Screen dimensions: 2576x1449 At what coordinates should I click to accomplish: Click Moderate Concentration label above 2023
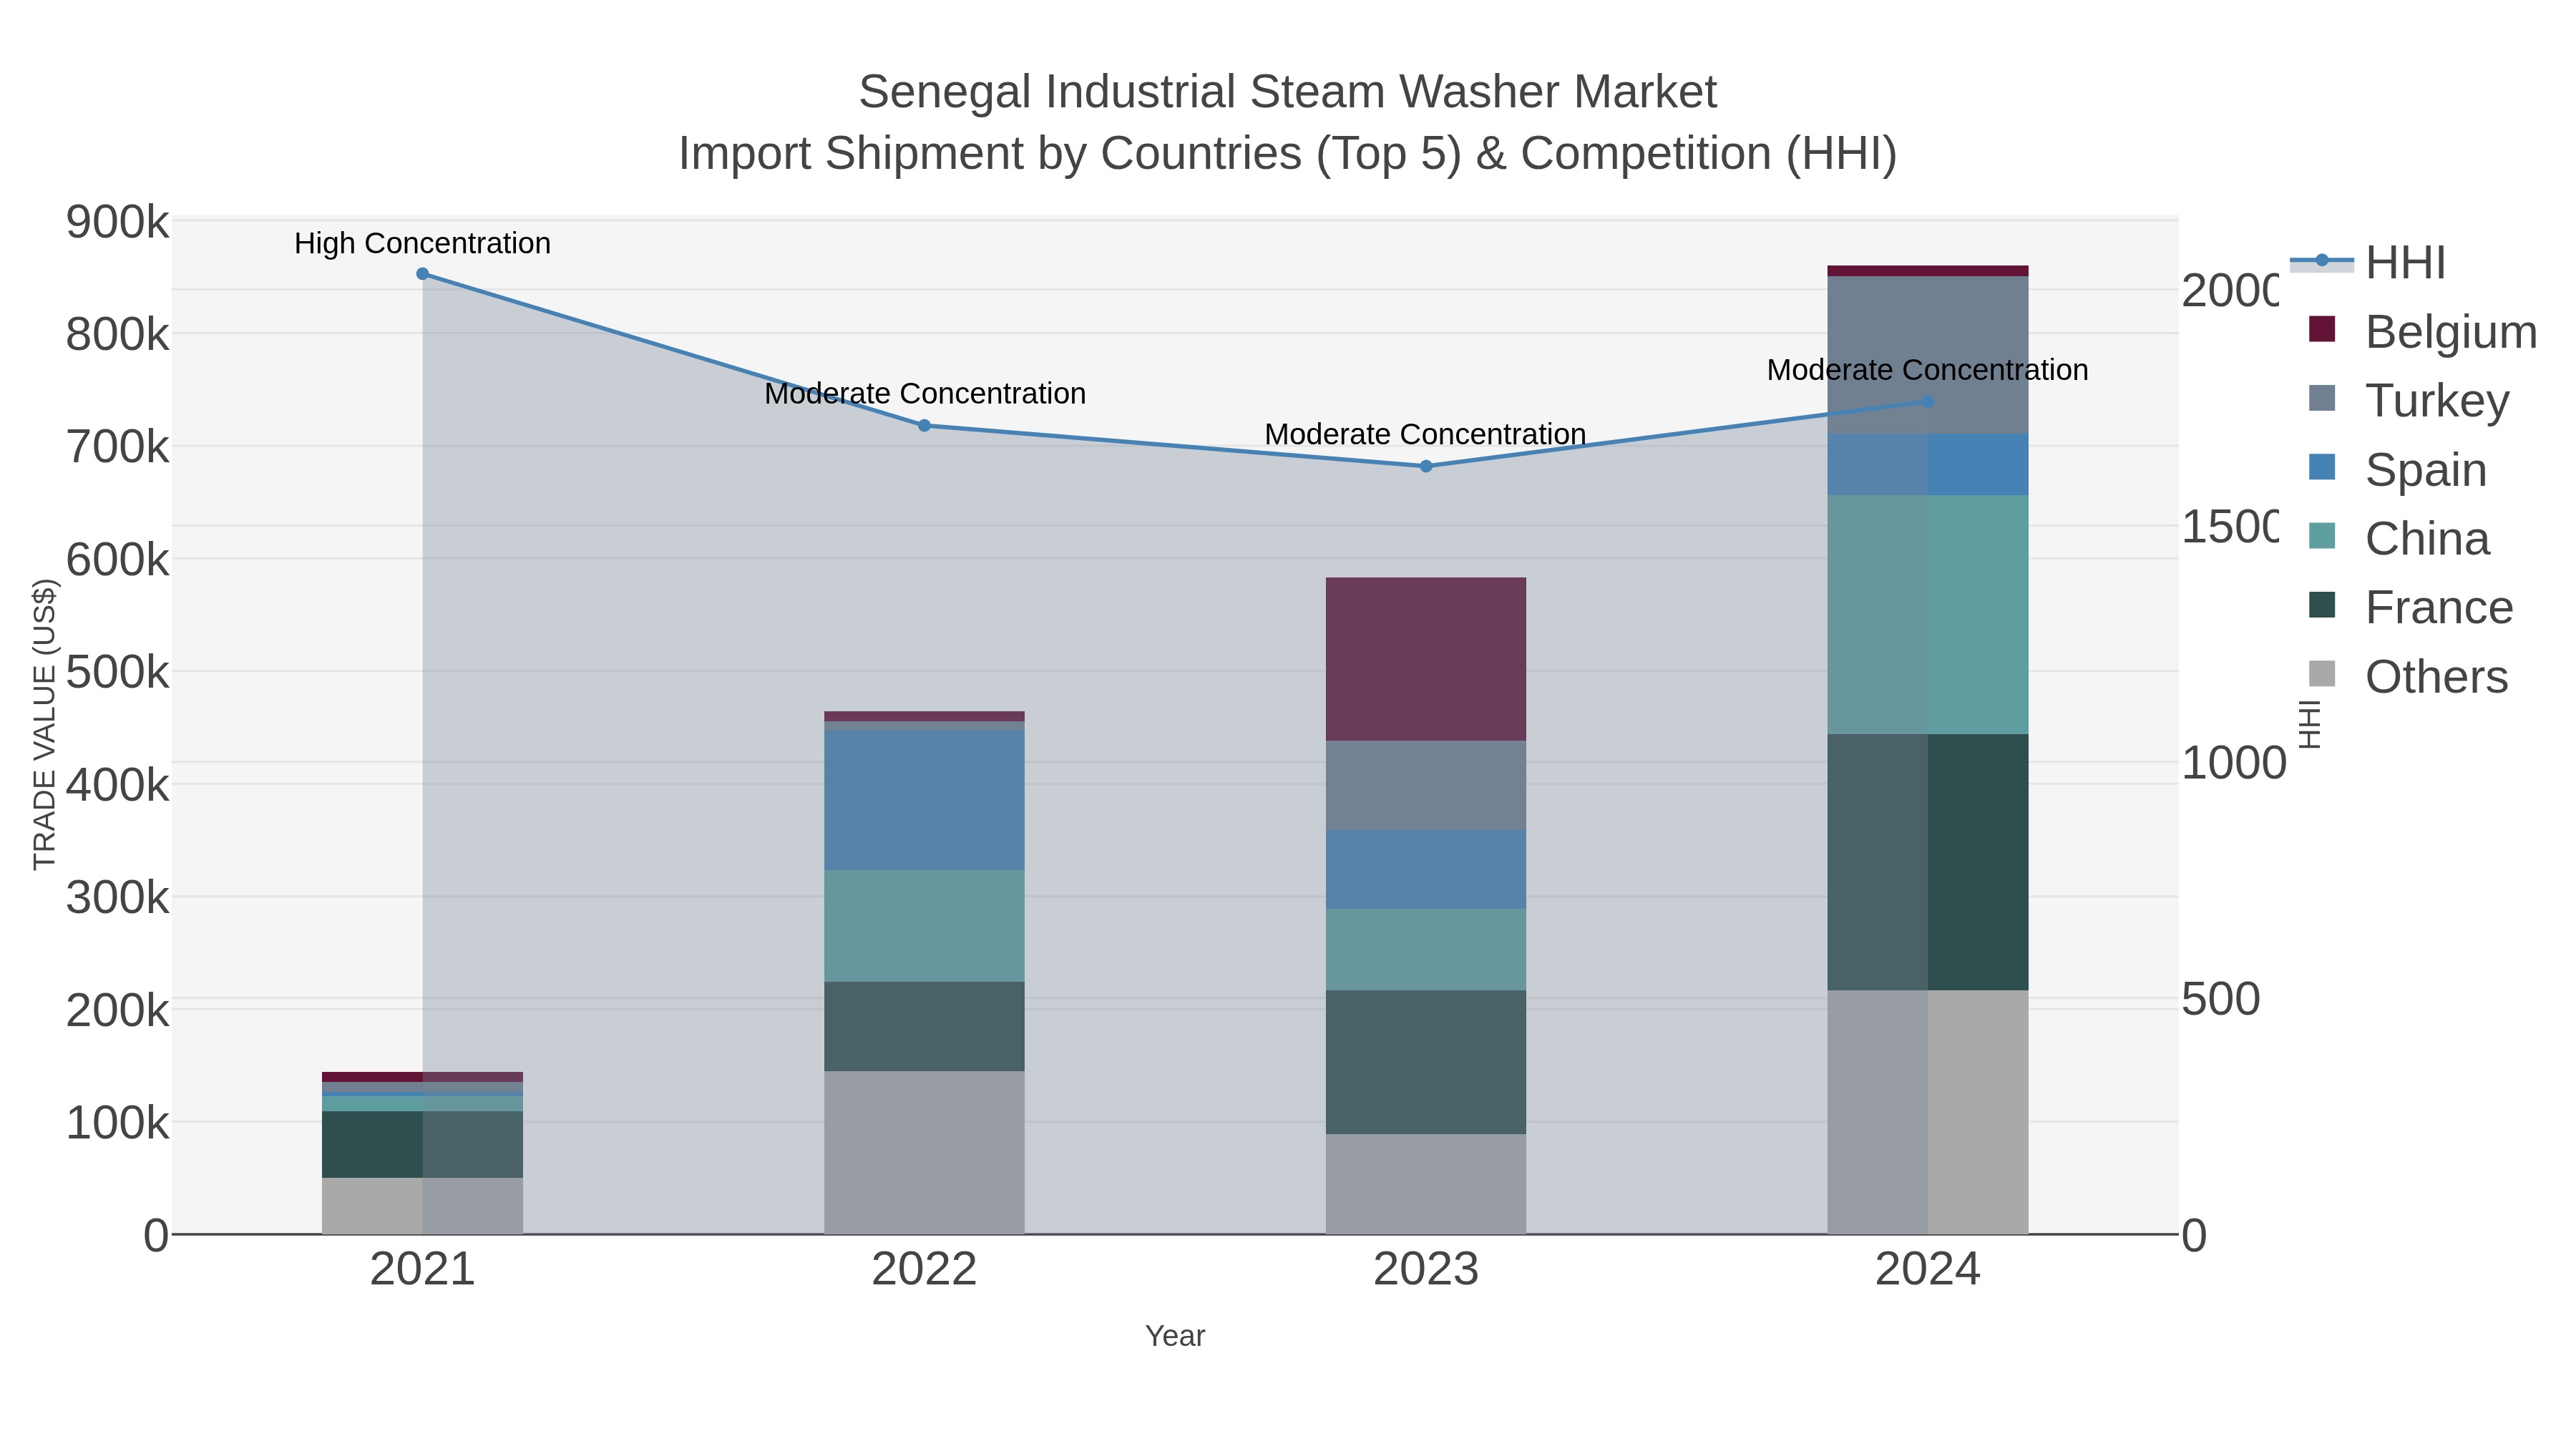(x=1426, y=434)
